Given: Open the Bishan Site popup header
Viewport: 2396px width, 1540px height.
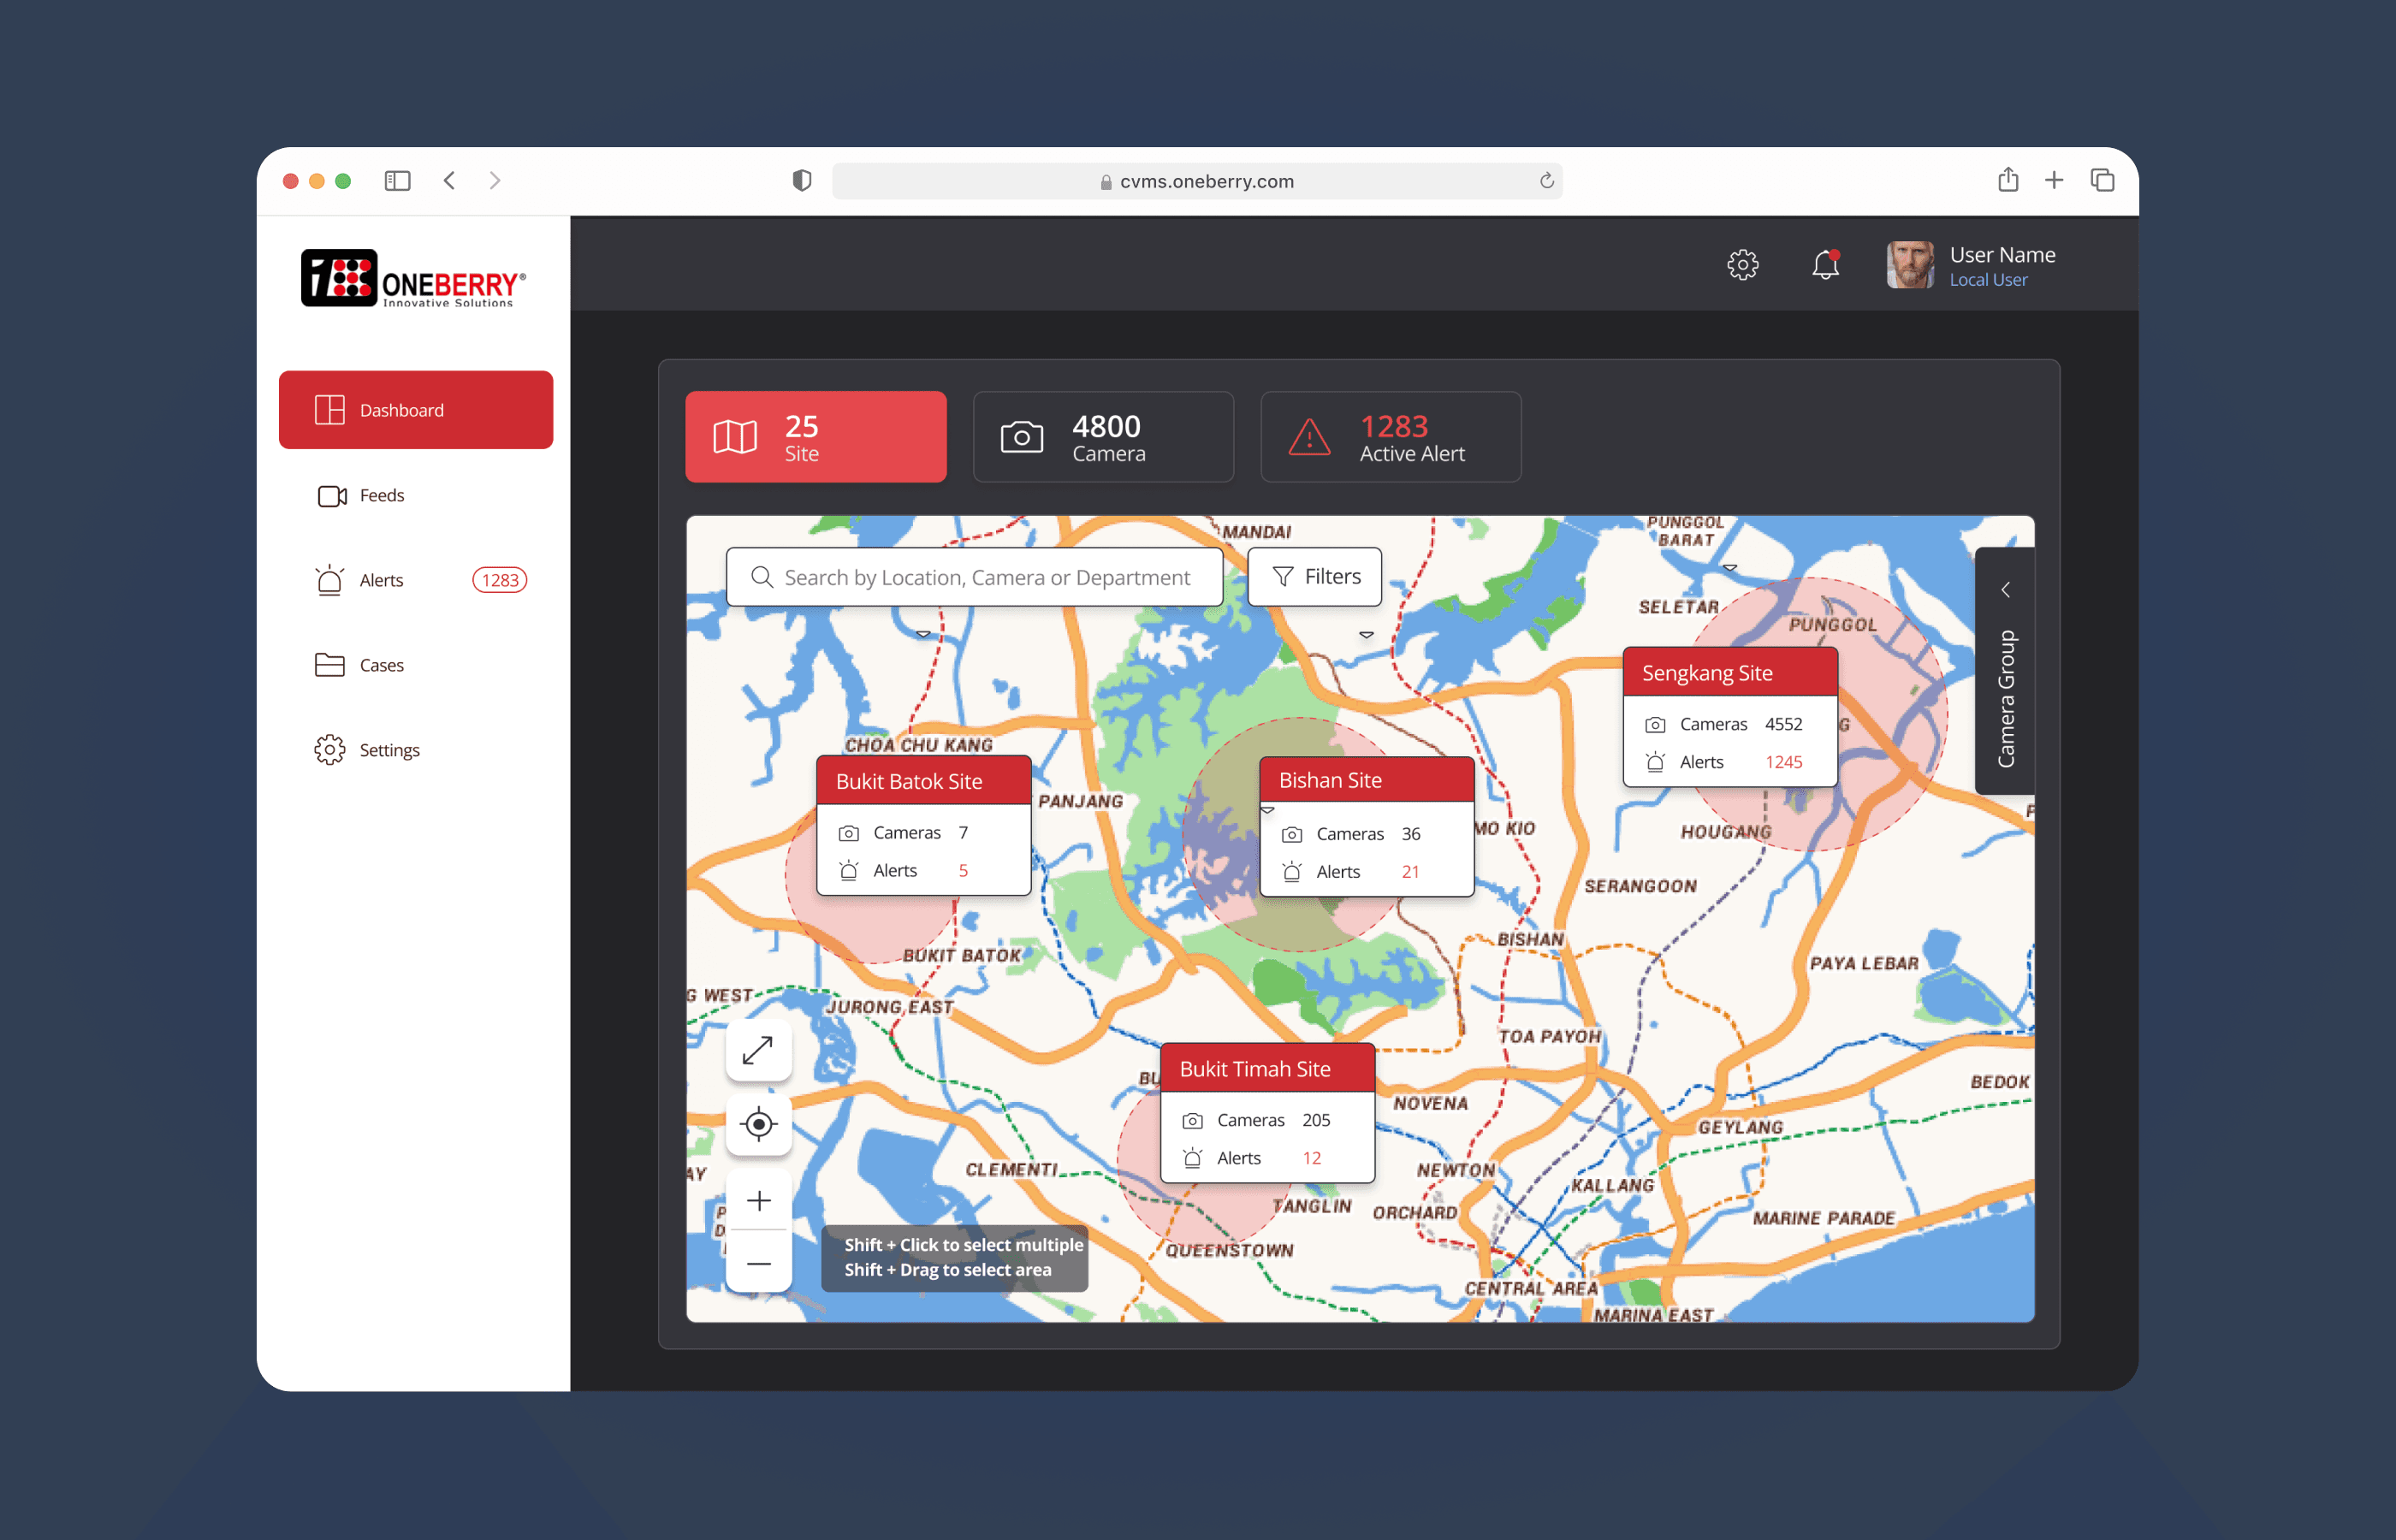Looking at the screenshot, I should click(1367, 780).
